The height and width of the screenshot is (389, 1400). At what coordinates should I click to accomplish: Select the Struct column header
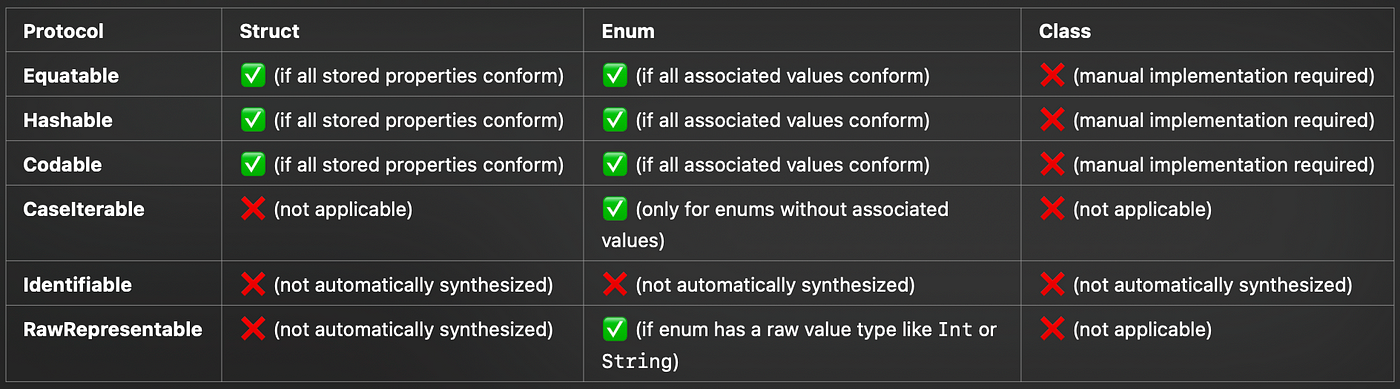[x=269, y=31]
